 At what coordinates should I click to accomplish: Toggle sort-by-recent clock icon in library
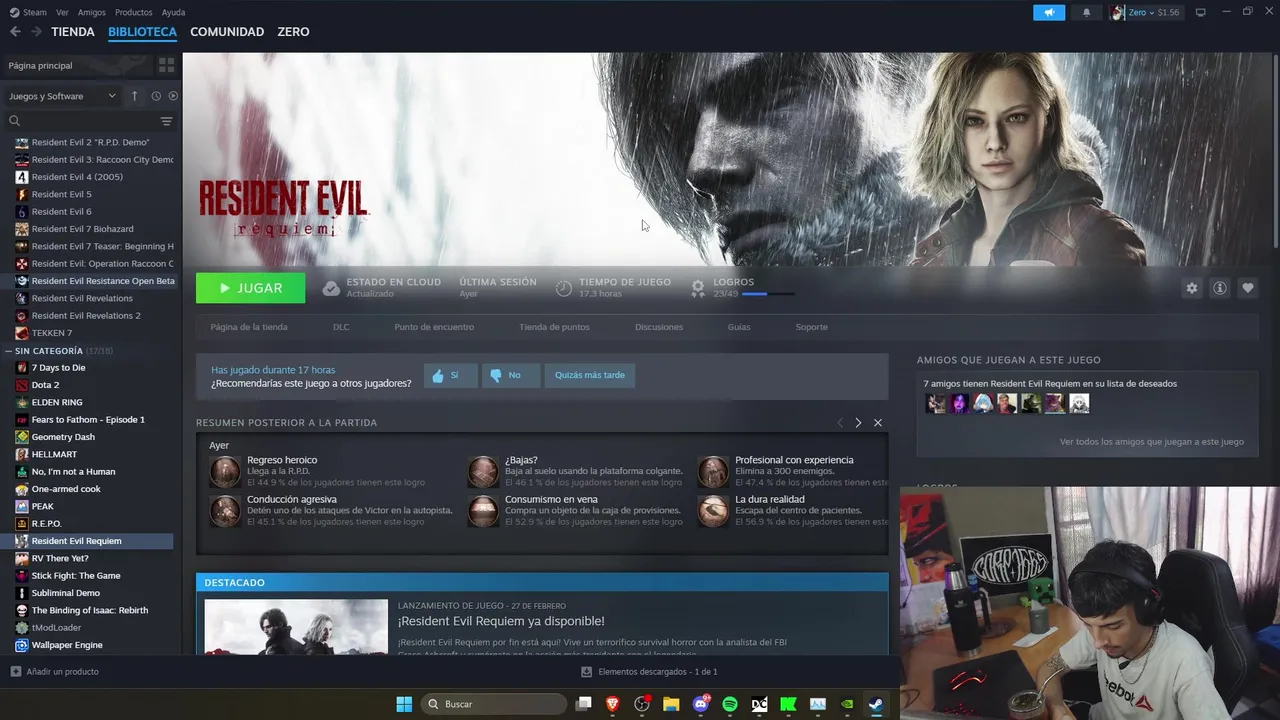pyautogui.click(x=156, y=96)
